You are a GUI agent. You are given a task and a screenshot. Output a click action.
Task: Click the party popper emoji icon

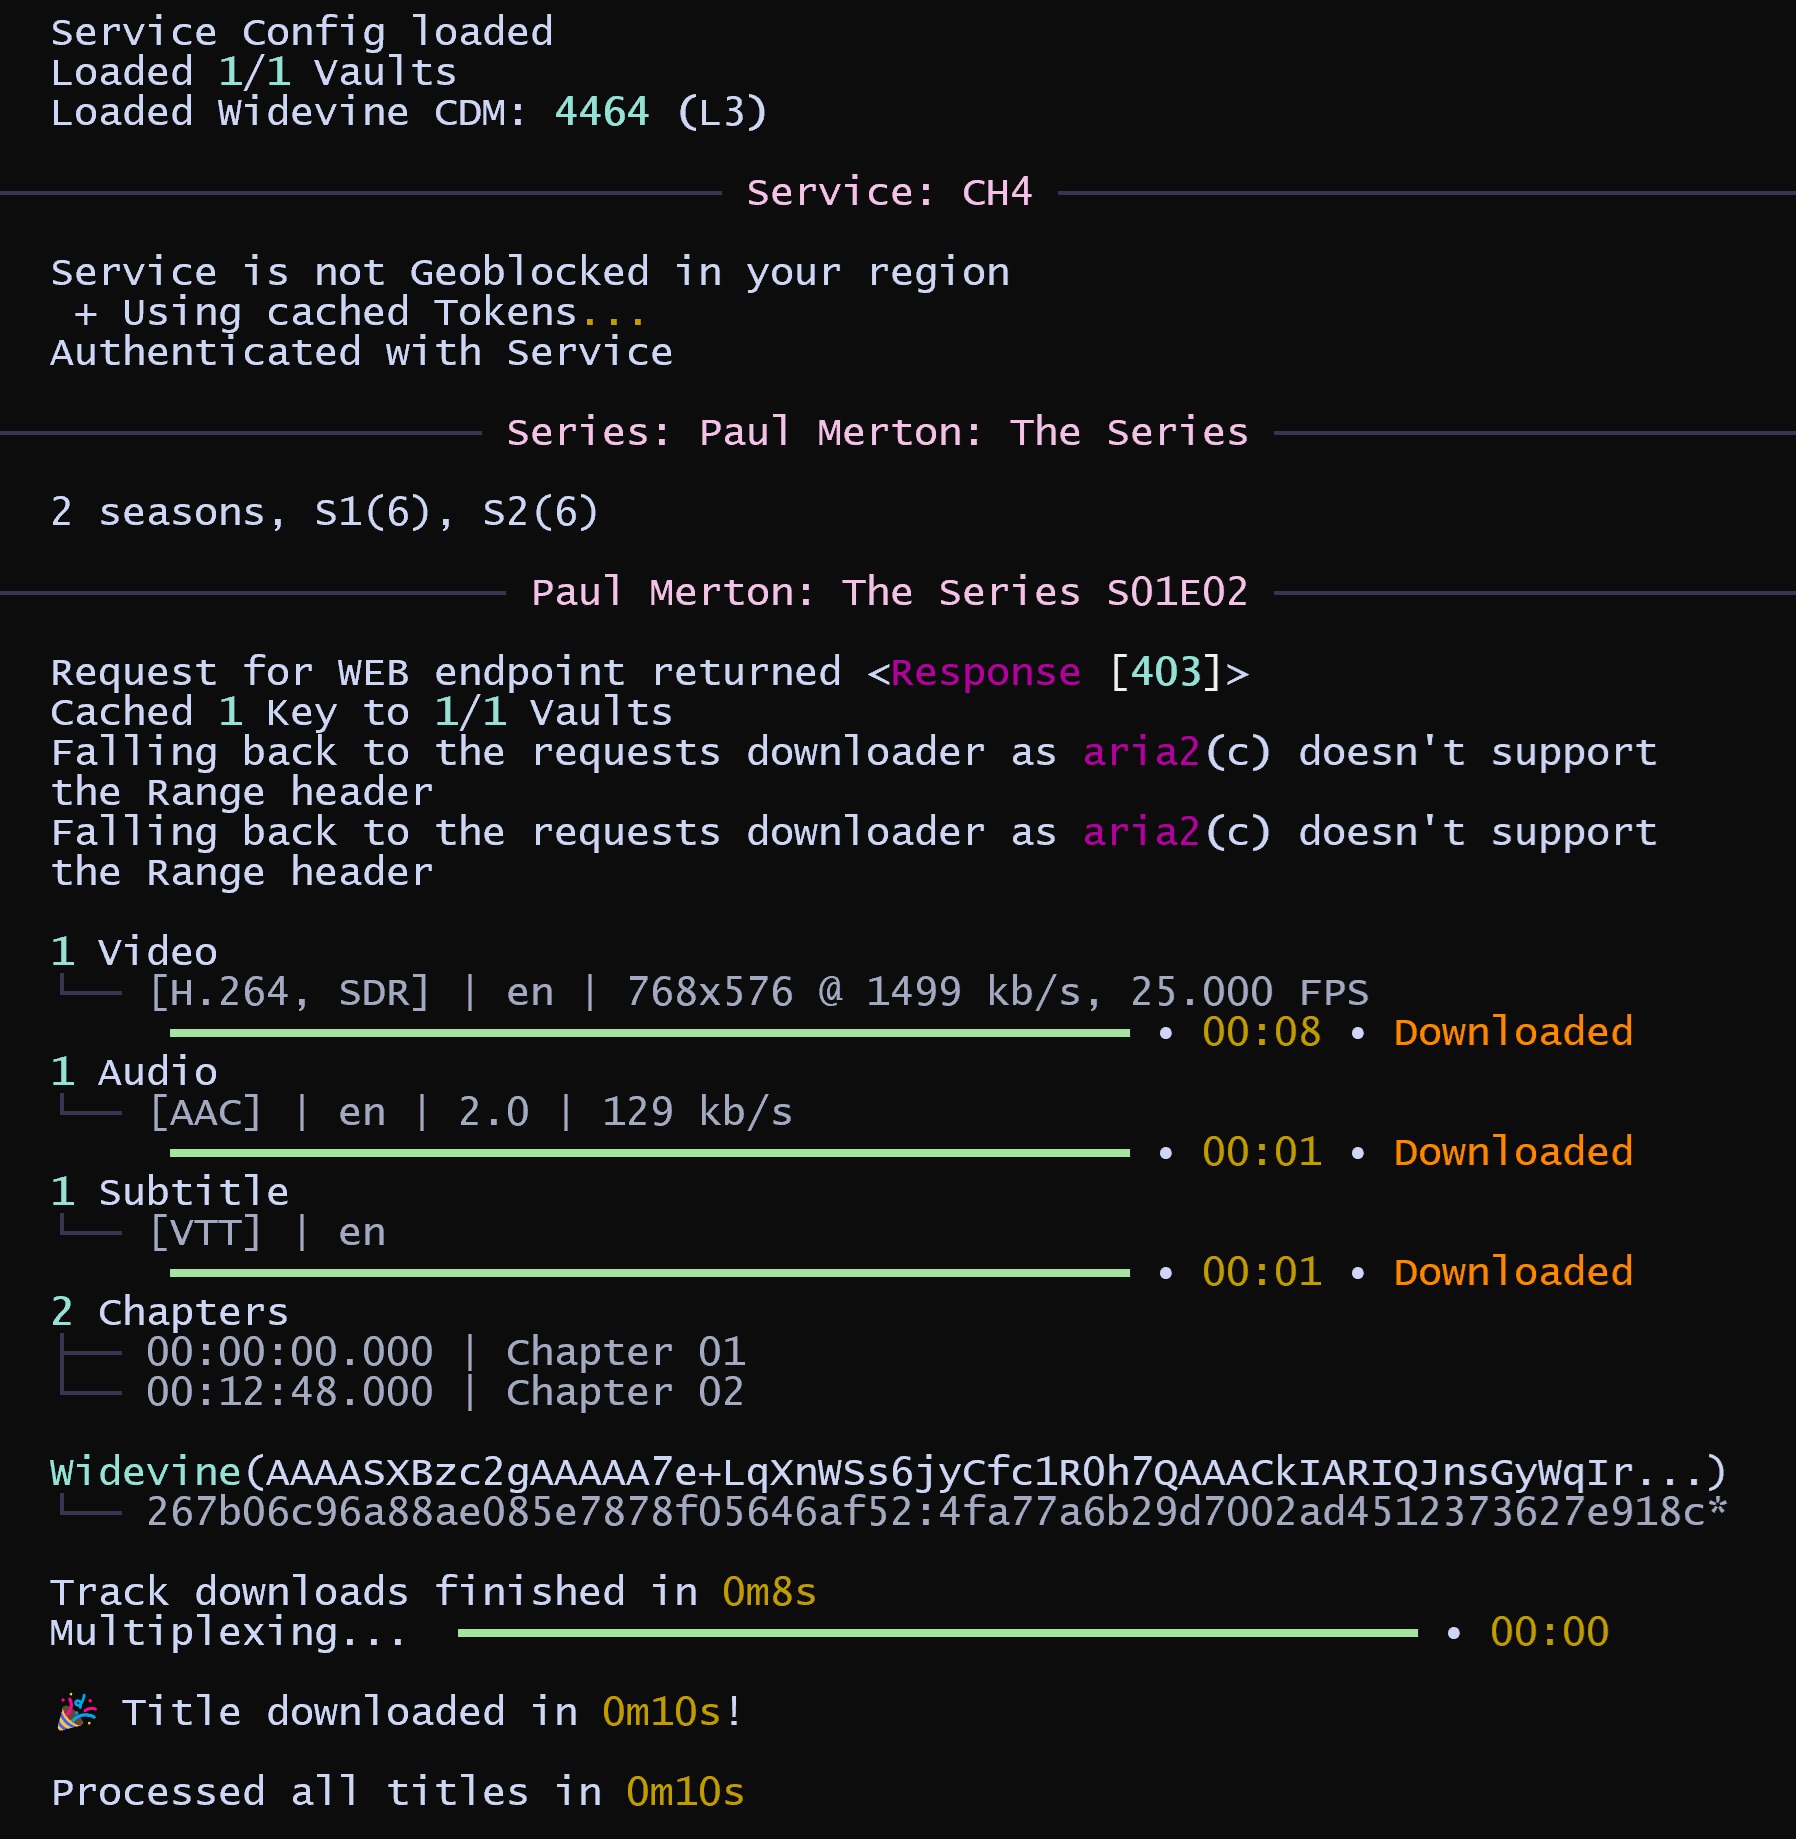[x=77, y=1712]
